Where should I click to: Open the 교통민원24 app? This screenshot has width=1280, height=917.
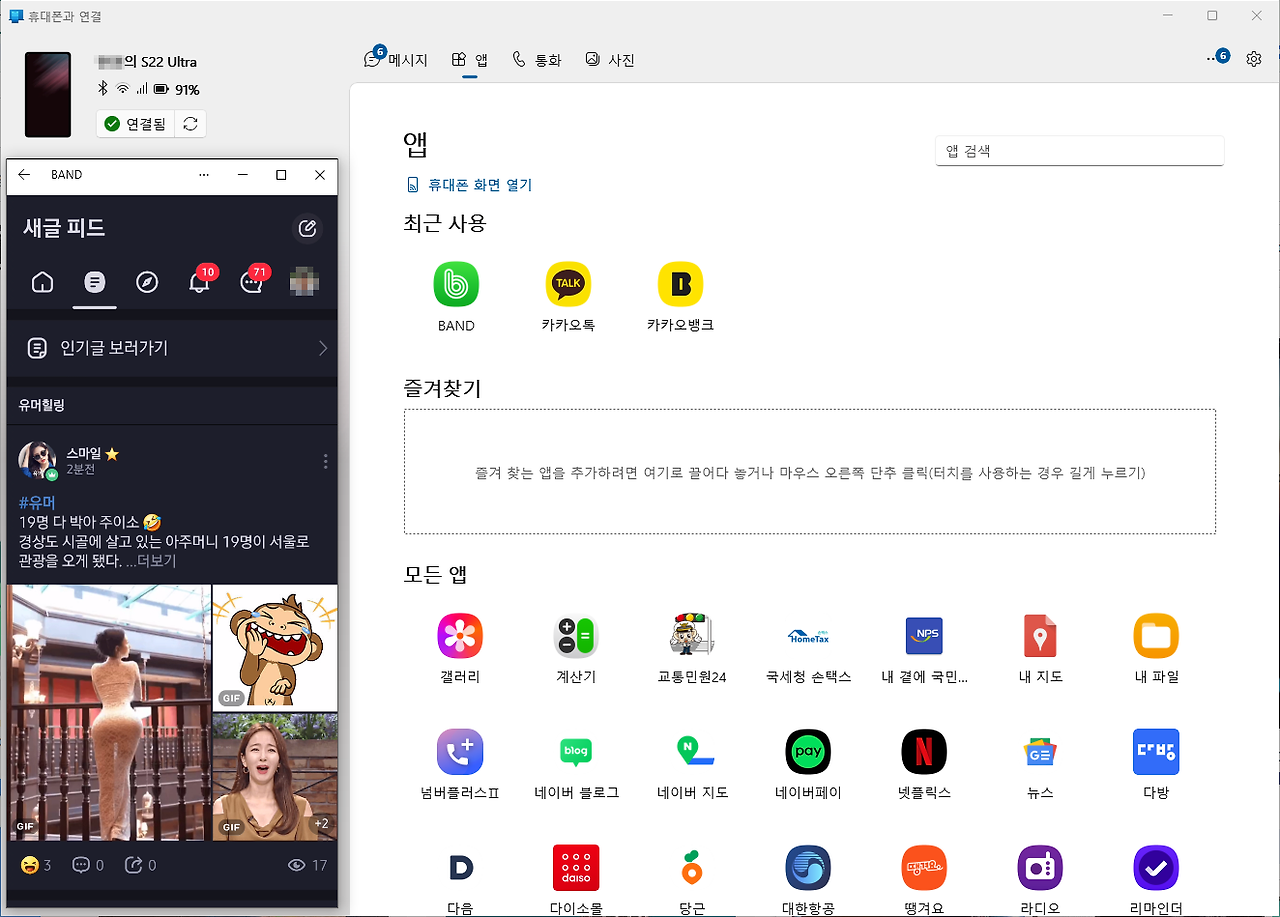pos(692,636)
